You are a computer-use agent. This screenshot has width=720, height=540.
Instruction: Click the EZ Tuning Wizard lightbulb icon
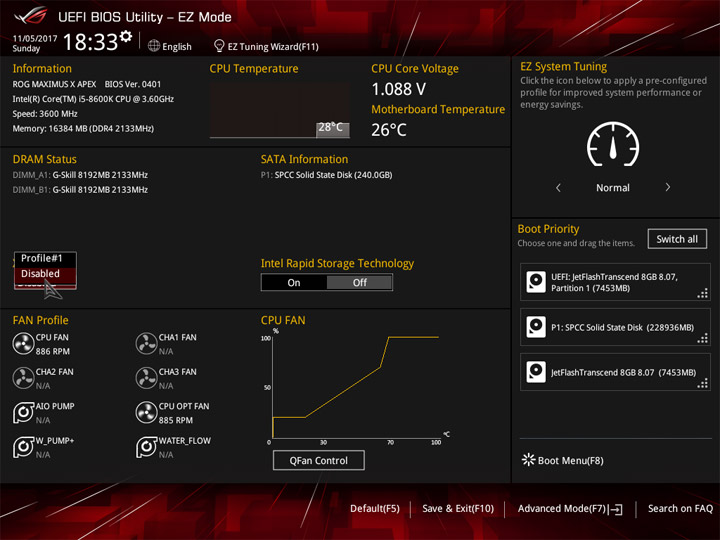pos(219,46)
